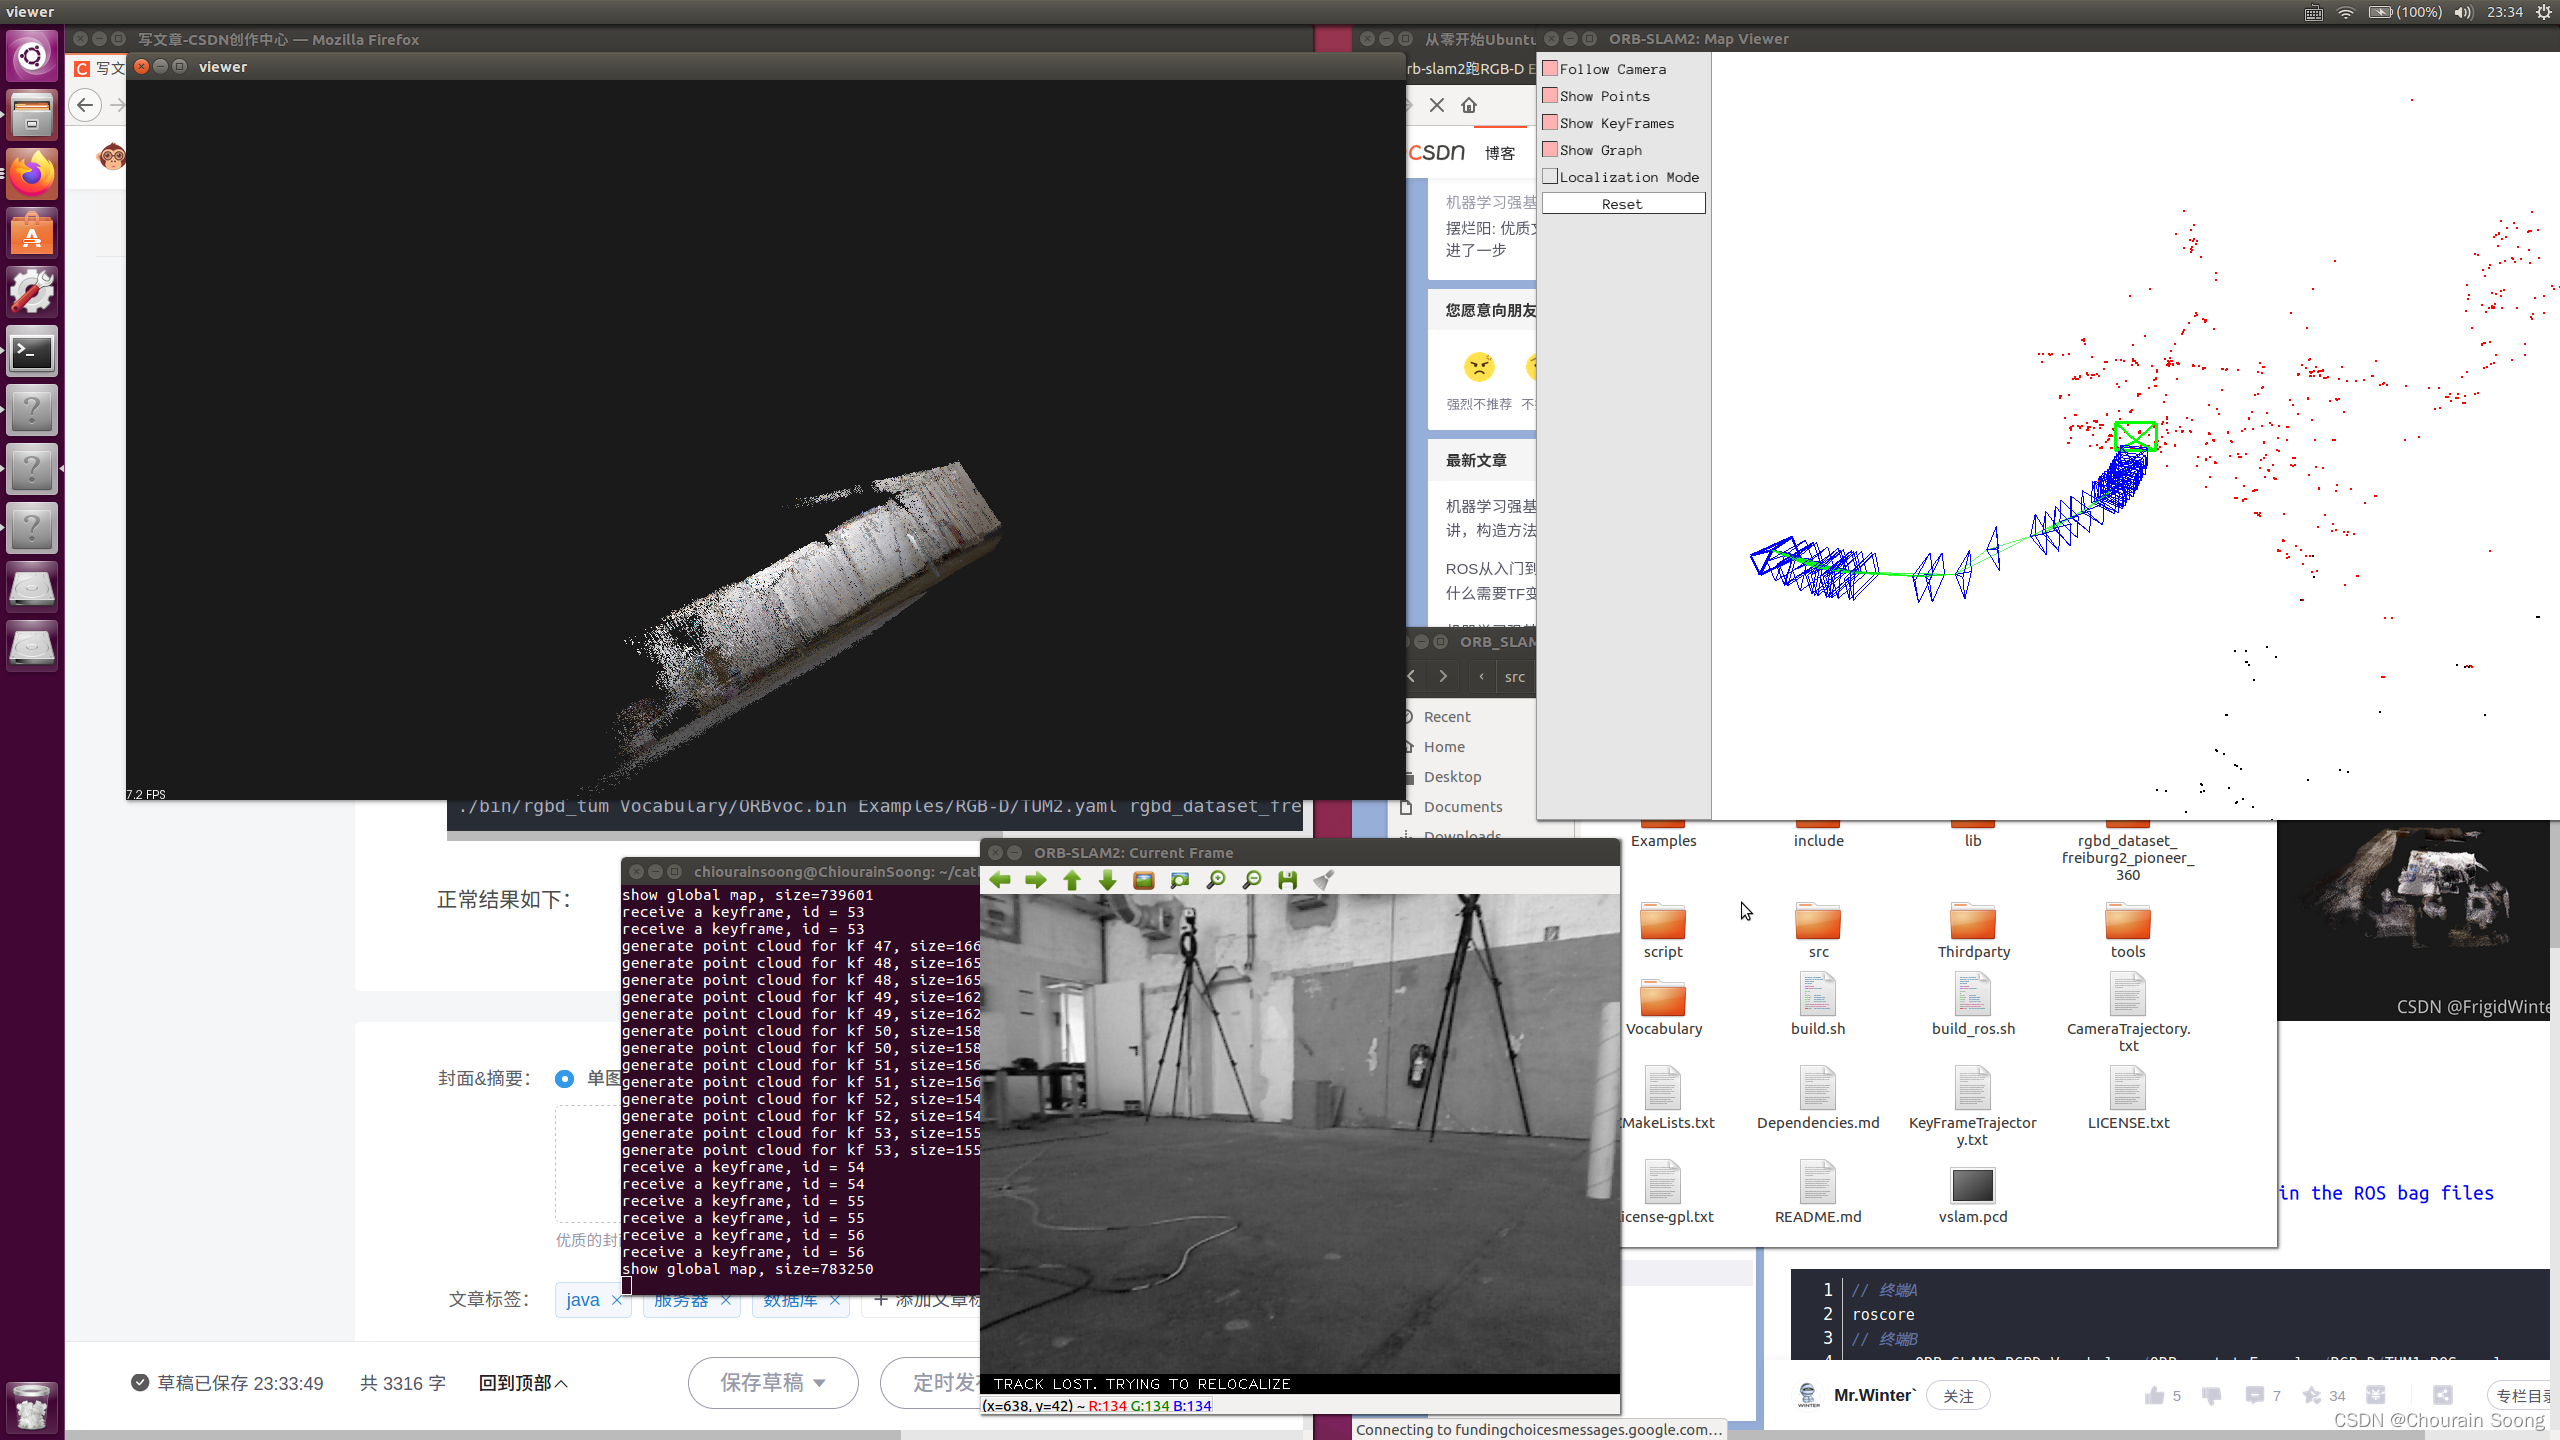Enable Localization Mode checkbox

(1550, 176)
